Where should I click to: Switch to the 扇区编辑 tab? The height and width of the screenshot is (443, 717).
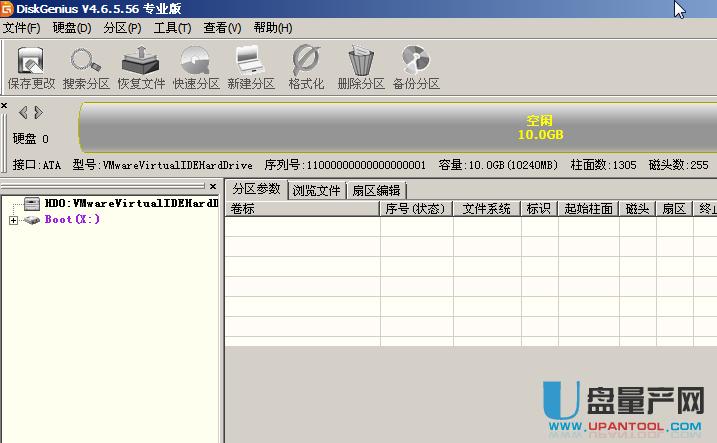point(376,190)
